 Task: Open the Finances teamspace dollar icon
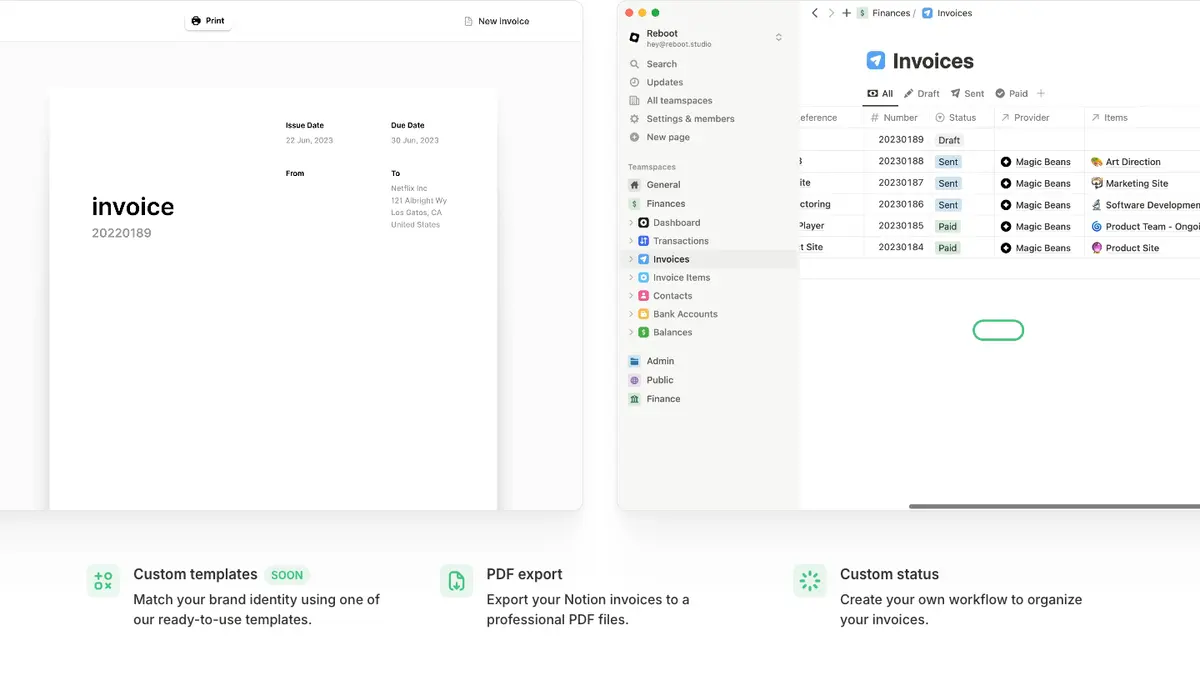pyautogui.click(x=634, y=204)
